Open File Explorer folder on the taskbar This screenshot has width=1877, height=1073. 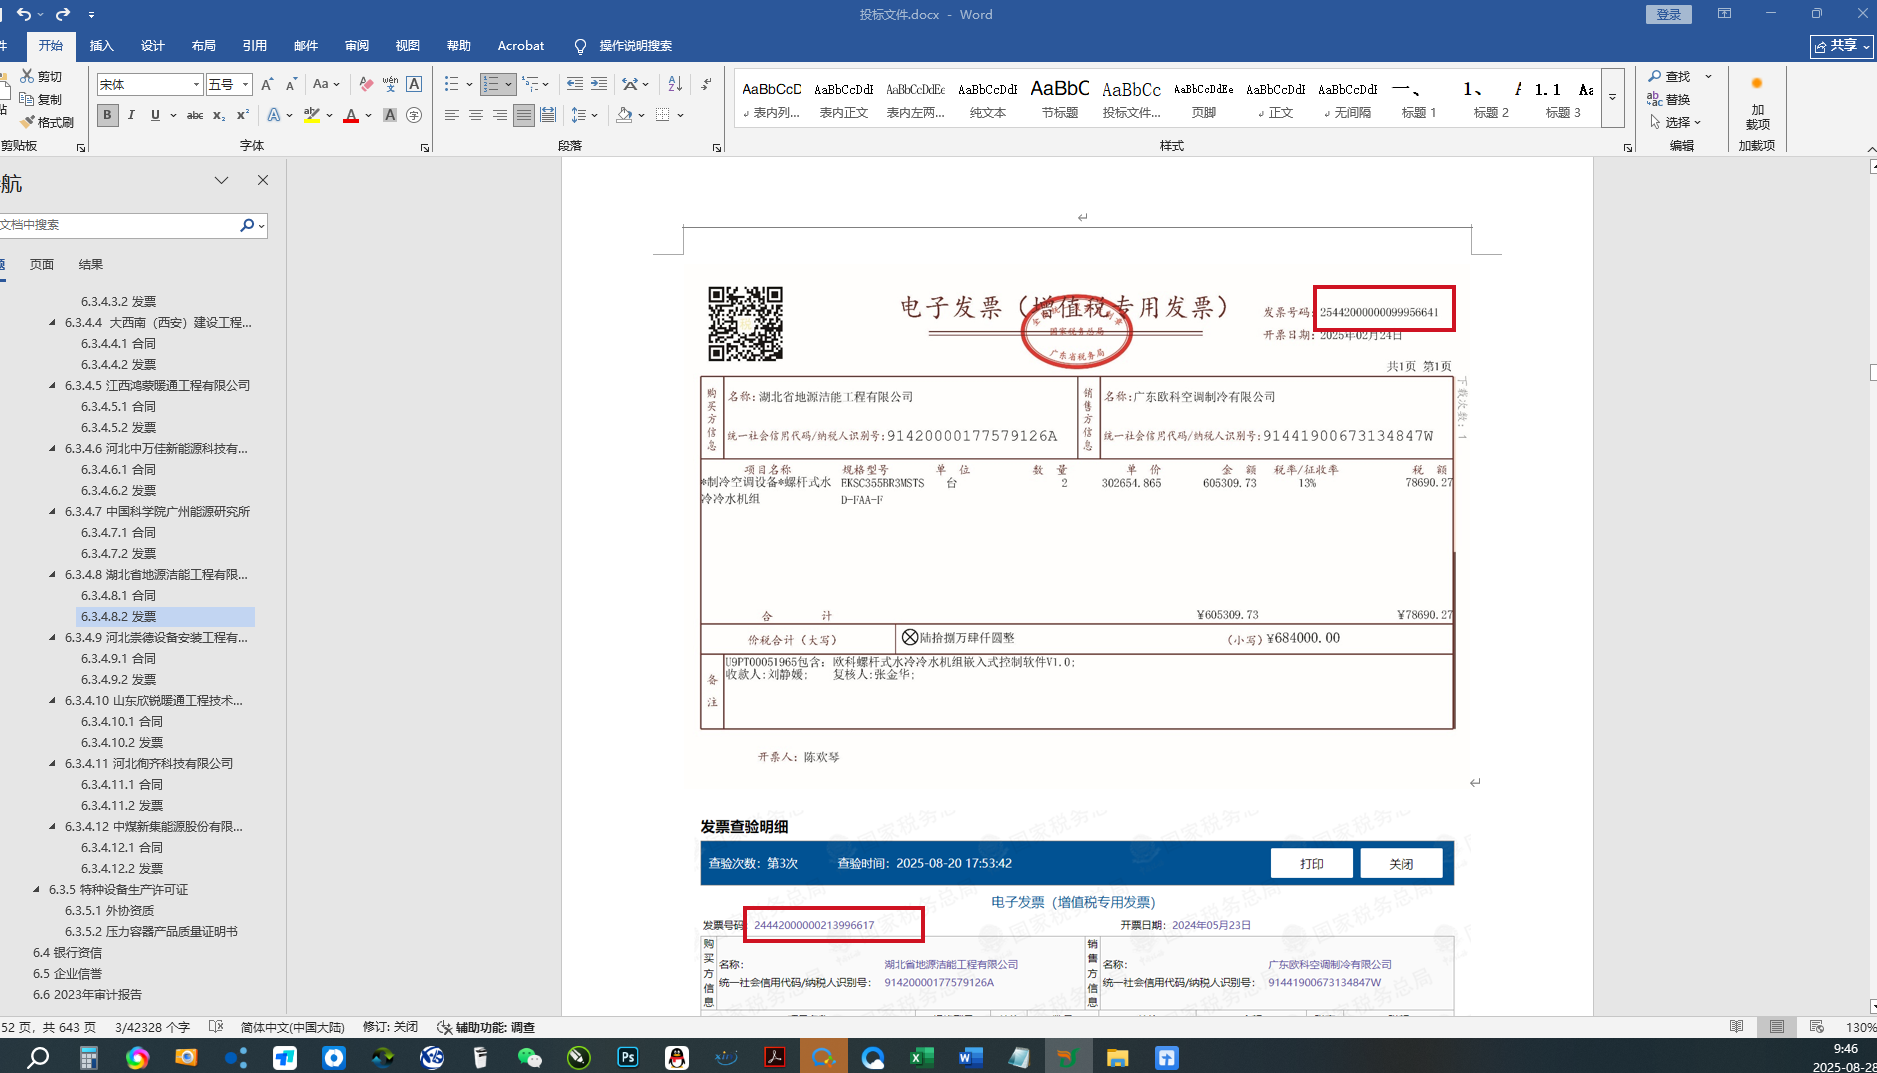tap(1117, 1057)
